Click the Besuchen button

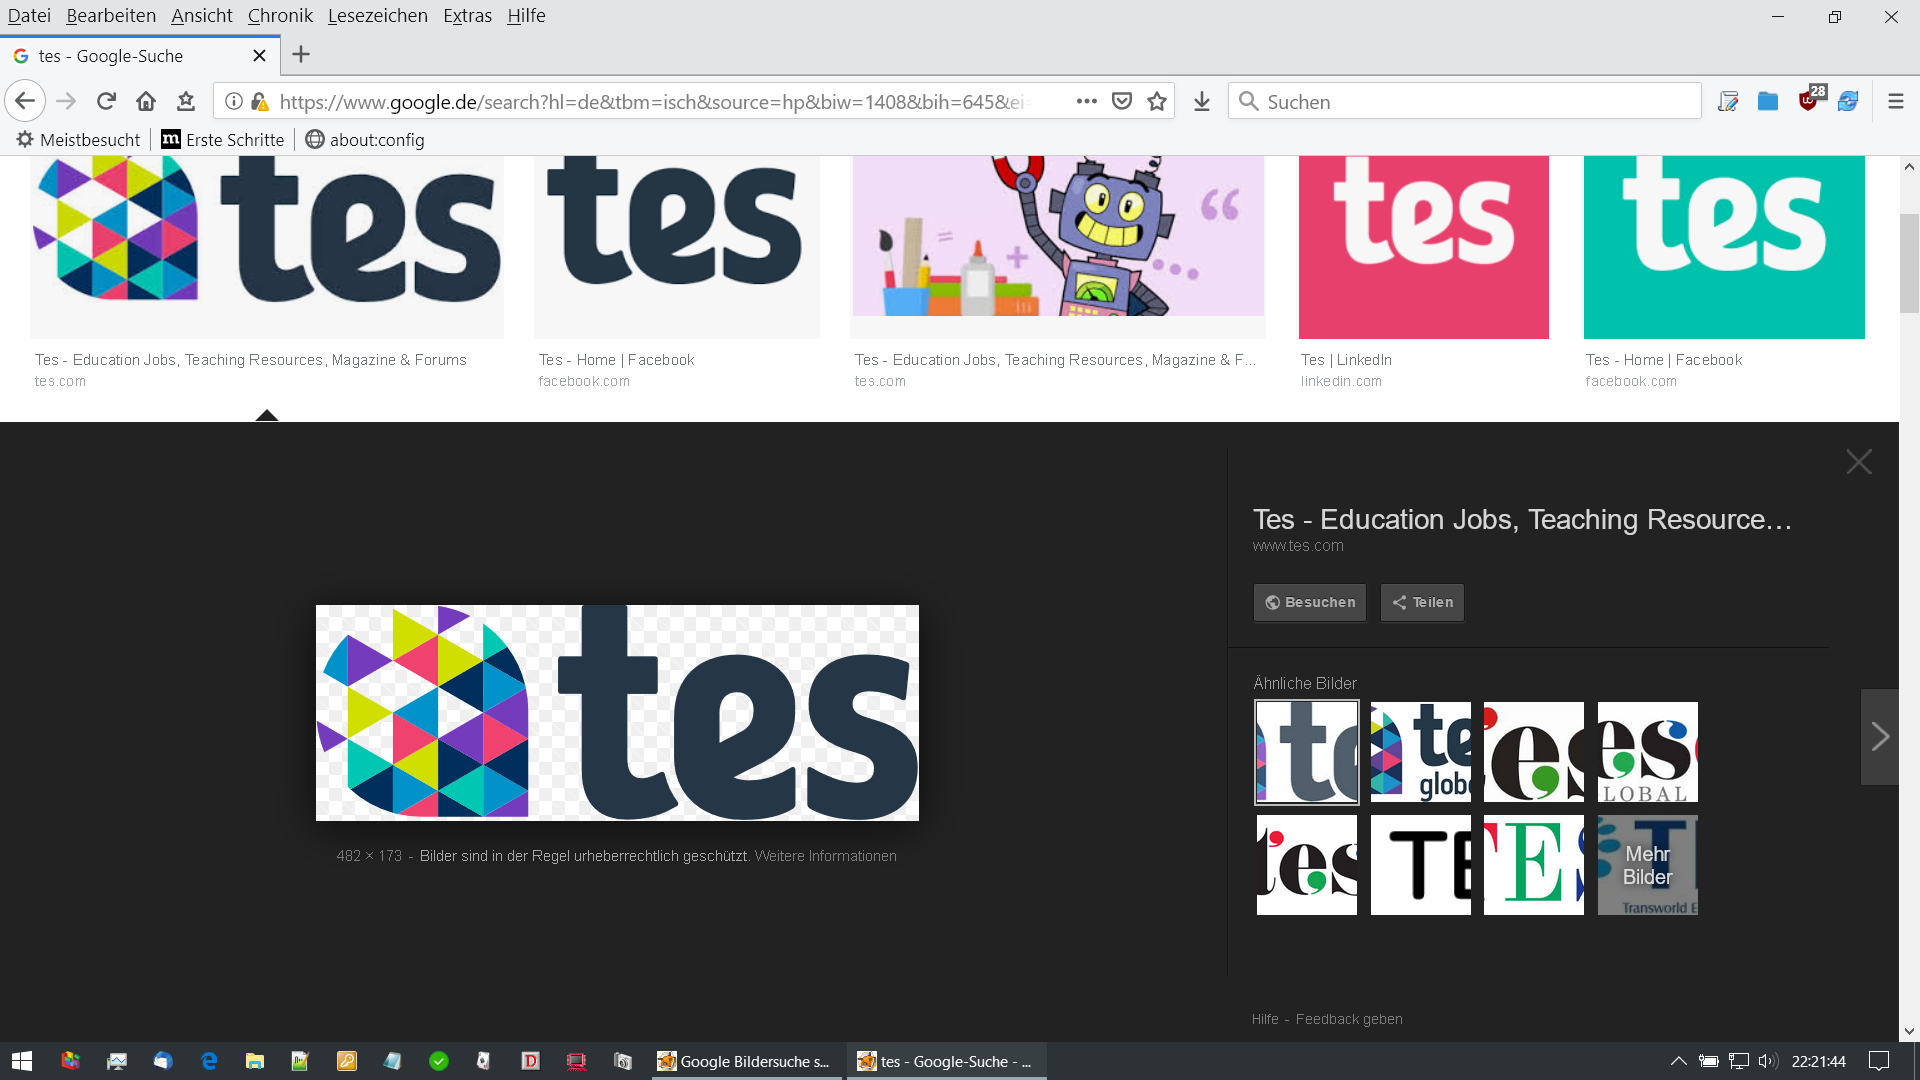(1310, 602)
